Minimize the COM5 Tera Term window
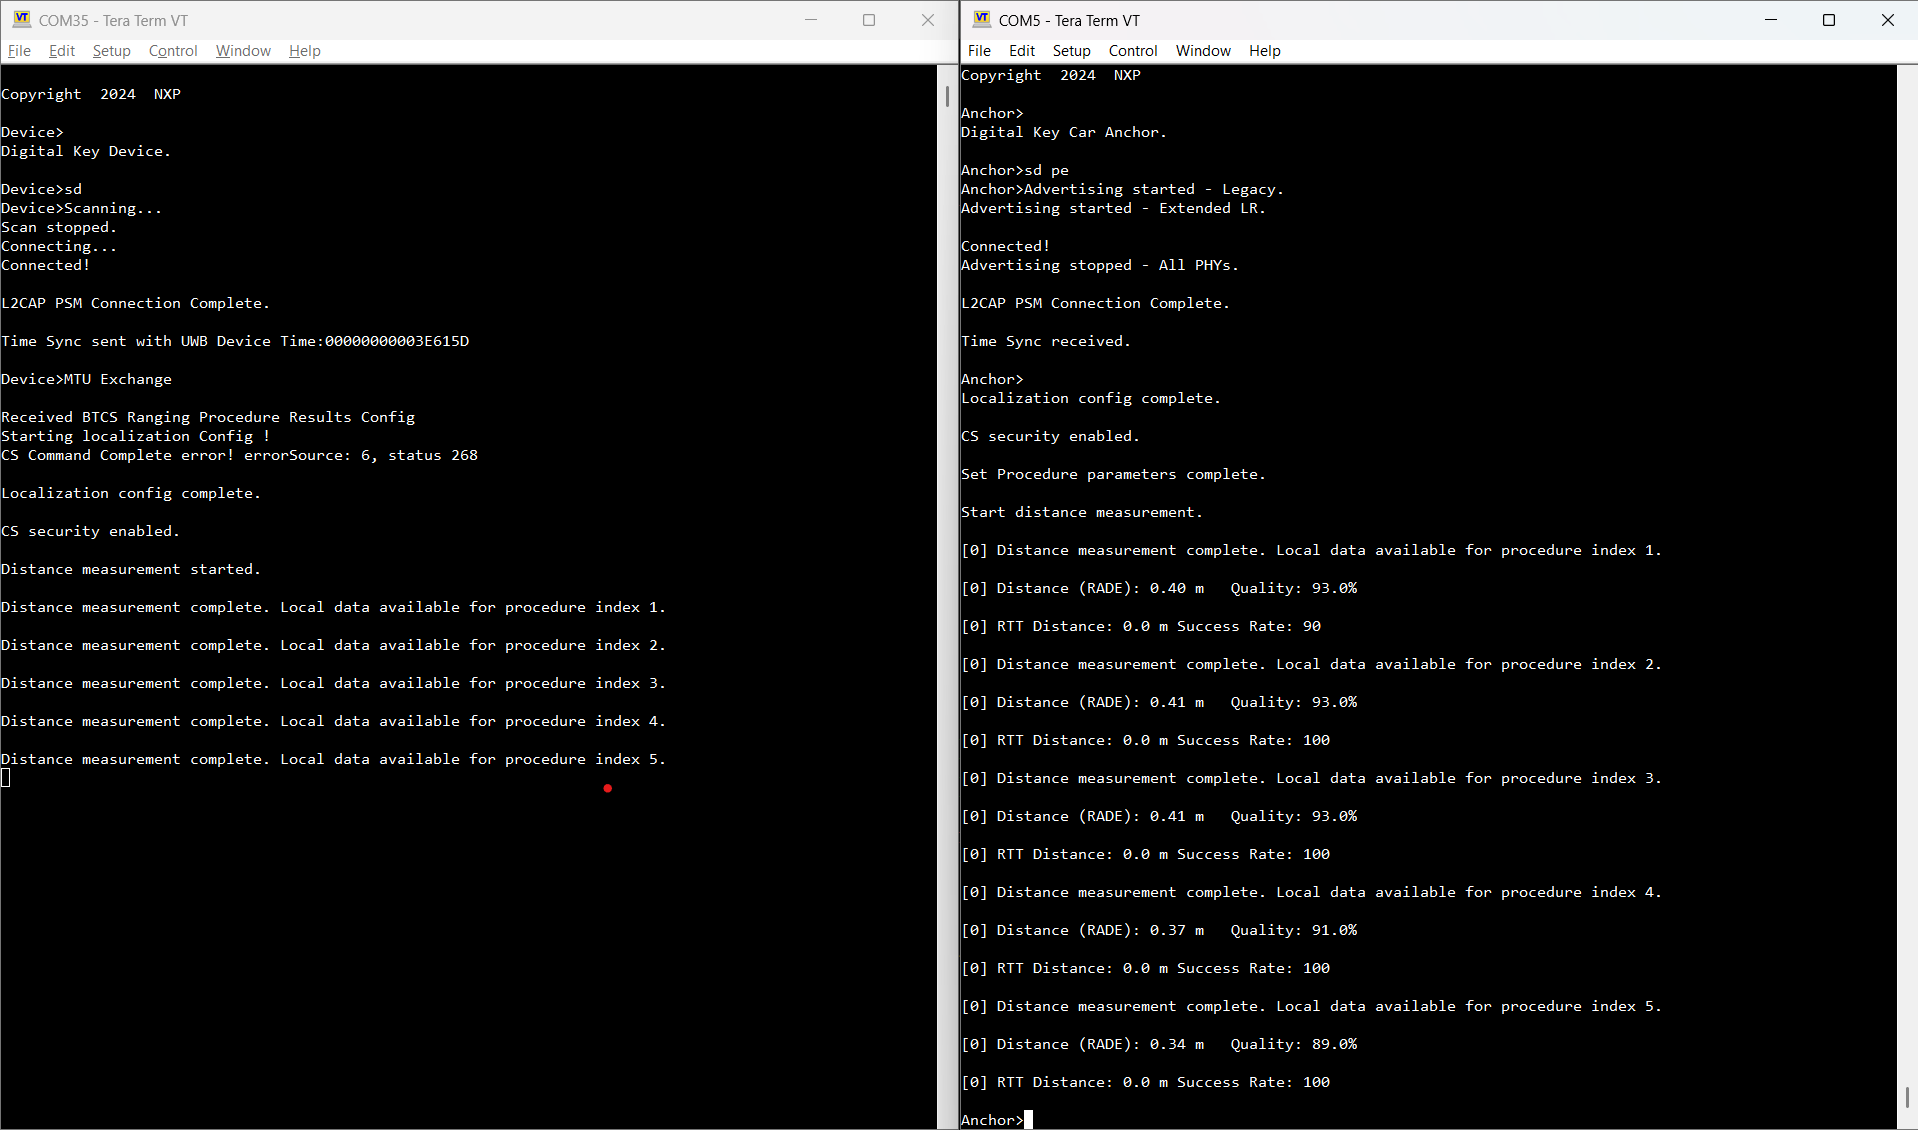This screenshot has width=1918, height=1130. click(x=1771, y=20)
